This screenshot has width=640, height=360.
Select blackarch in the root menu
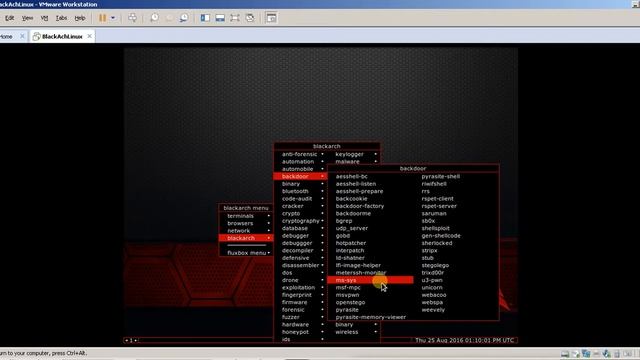click(x=246, y=238)
